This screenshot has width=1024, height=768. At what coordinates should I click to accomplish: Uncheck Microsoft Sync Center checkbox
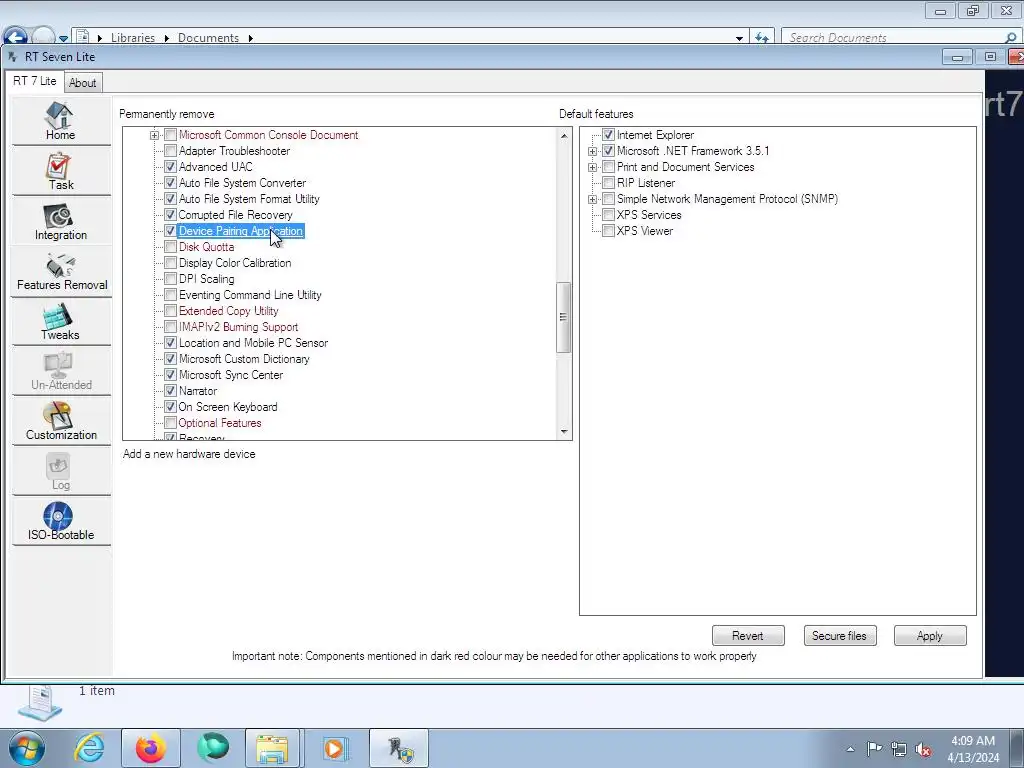(x=170, y=375)
